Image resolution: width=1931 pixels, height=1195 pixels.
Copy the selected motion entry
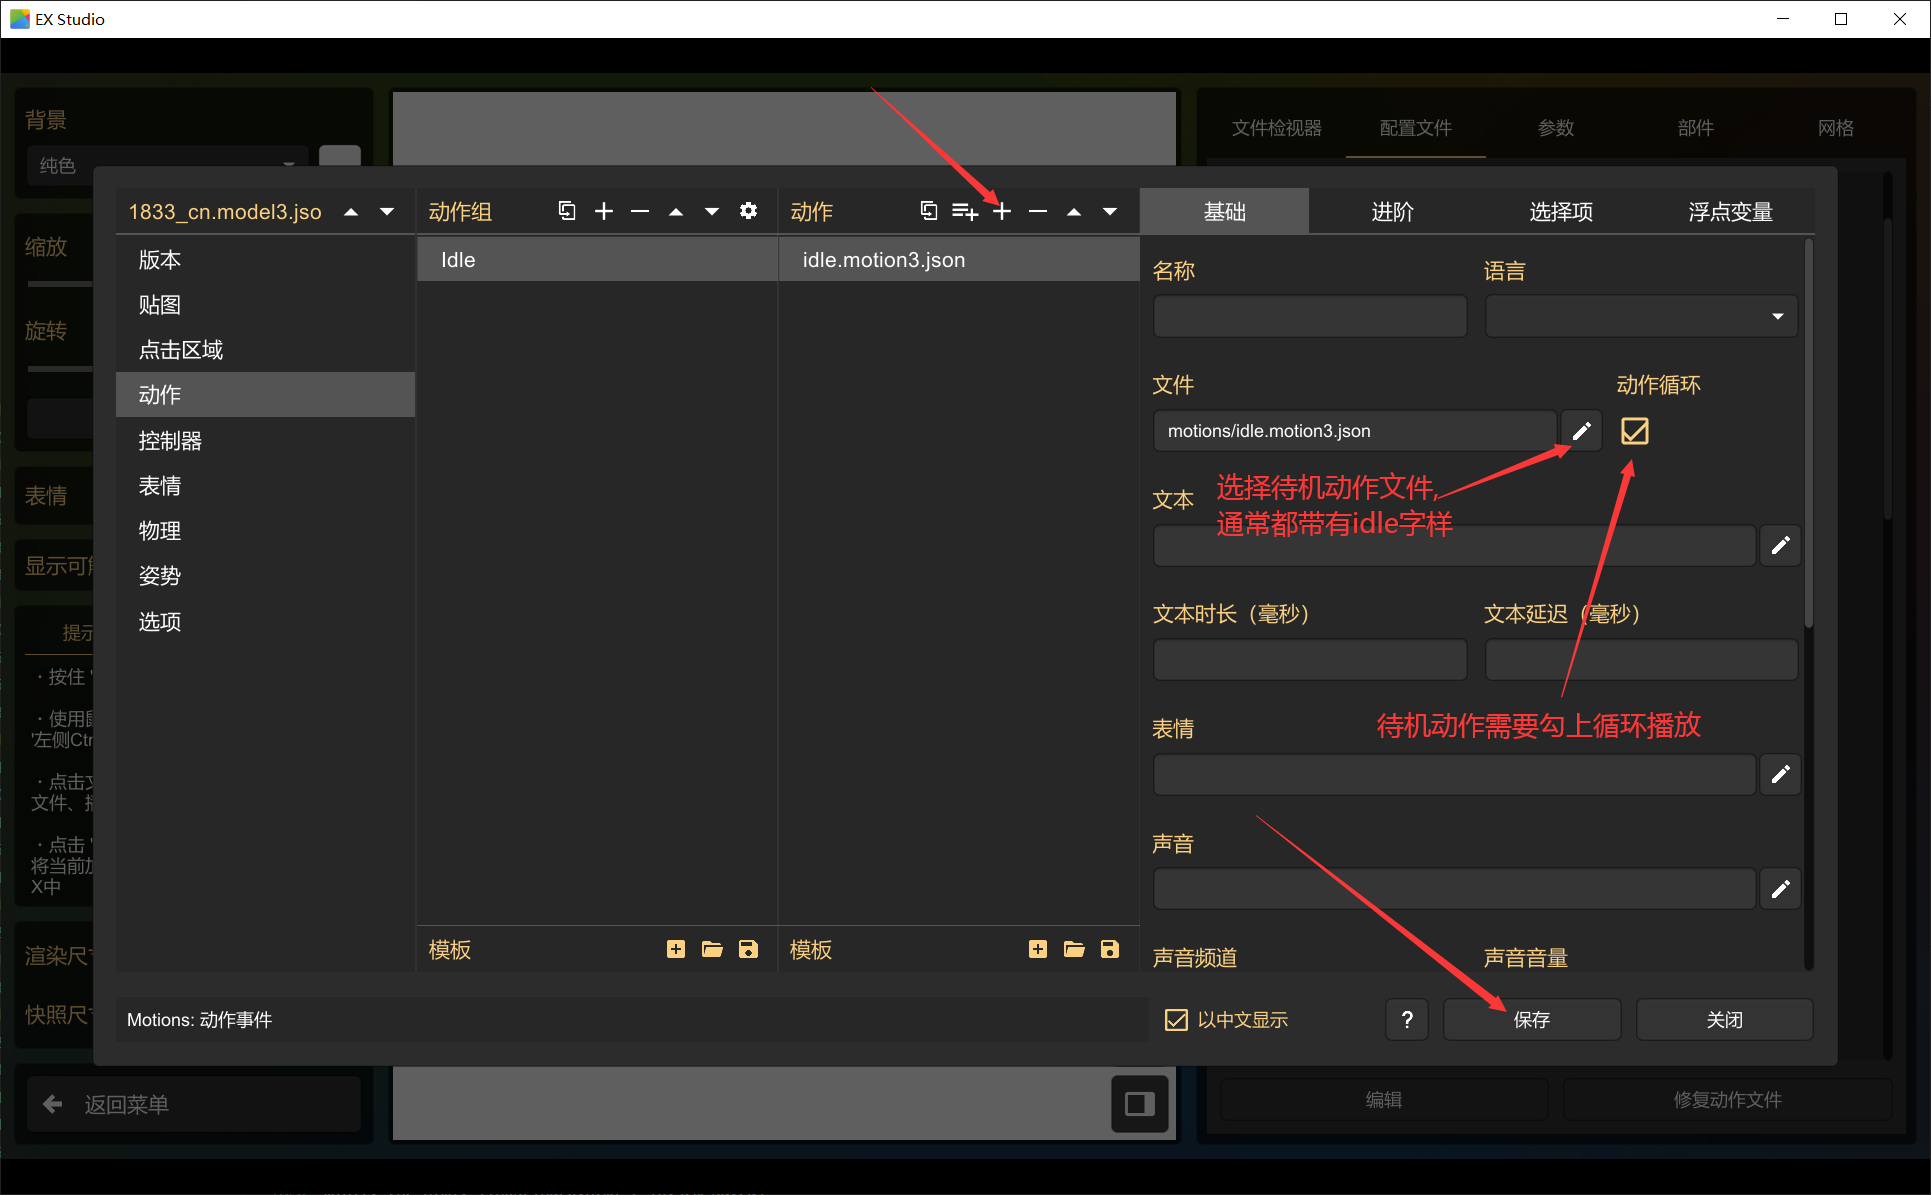[x=929, y=211]
